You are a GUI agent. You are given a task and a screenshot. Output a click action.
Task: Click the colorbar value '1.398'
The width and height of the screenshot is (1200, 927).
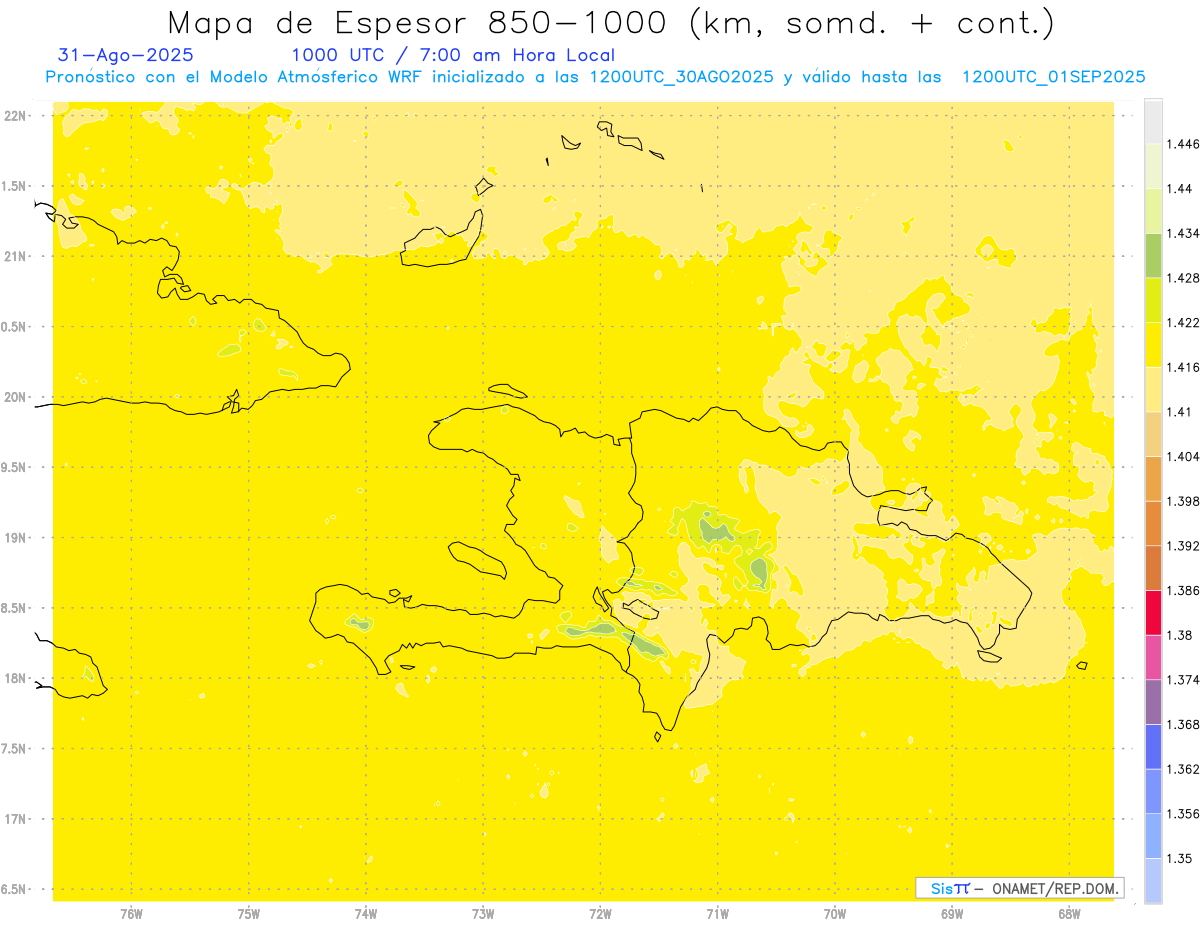(1183, 501)
